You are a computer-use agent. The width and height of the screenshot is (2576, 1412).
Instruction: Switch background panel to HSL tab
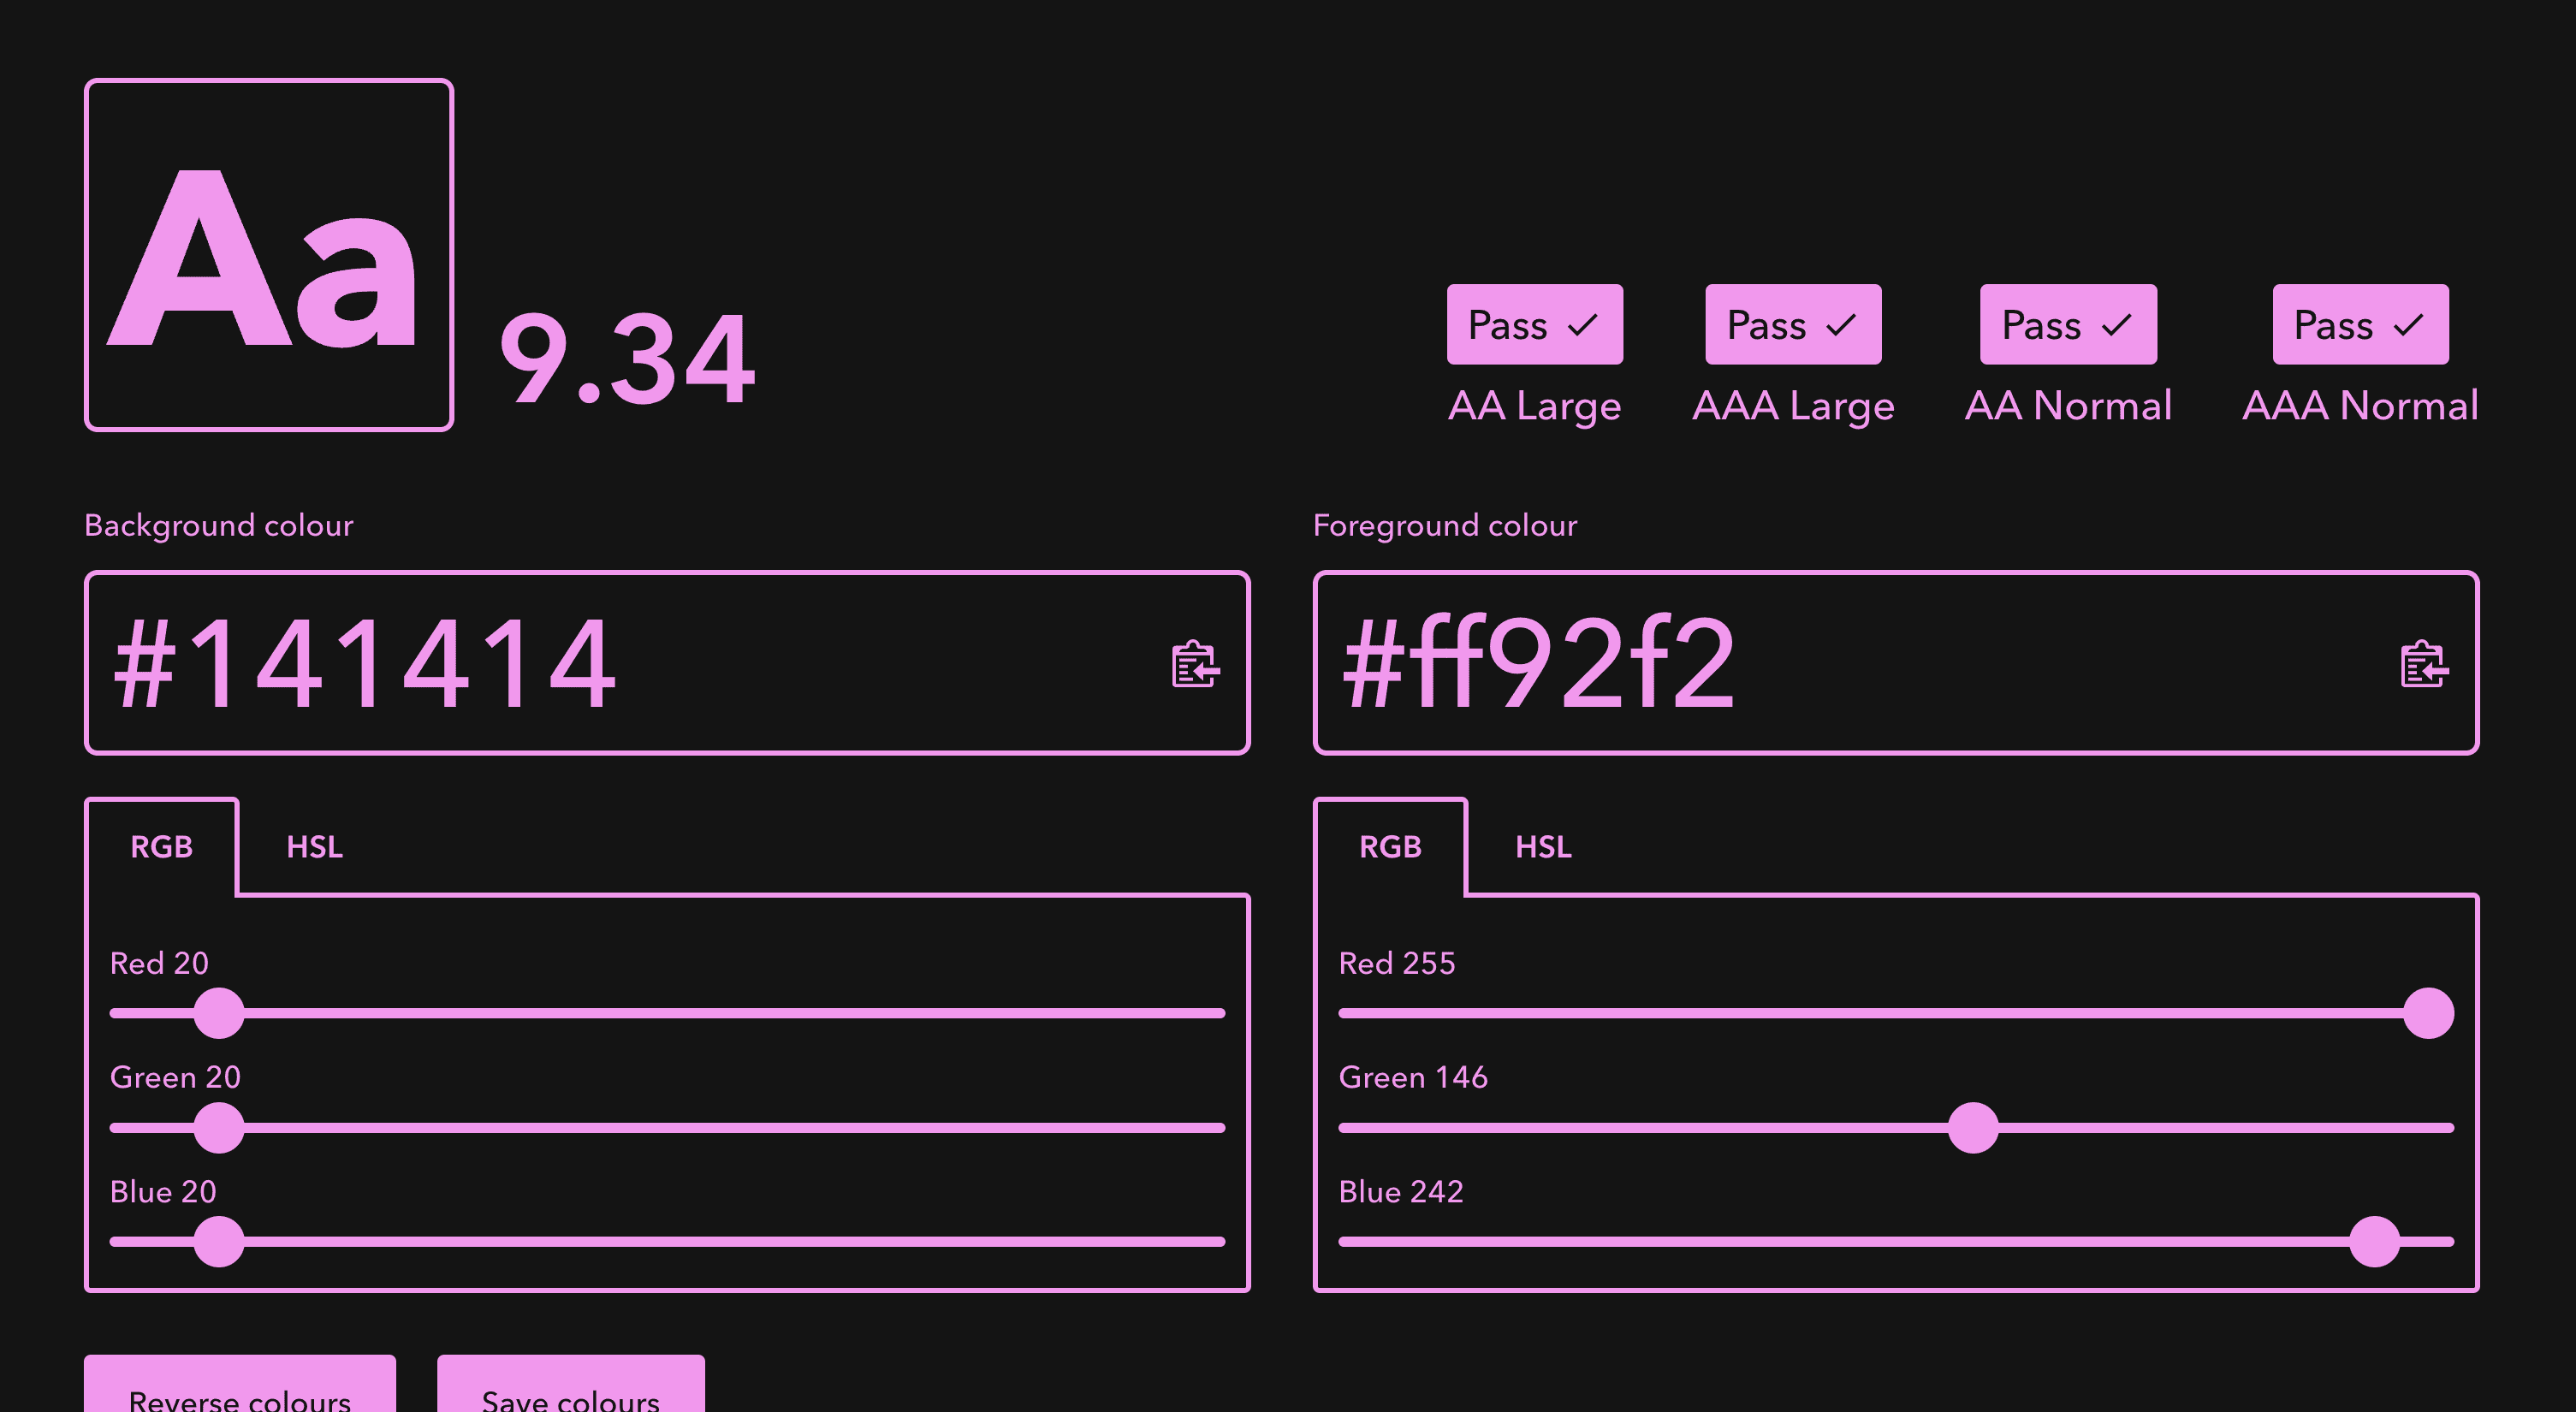(314, 847)
